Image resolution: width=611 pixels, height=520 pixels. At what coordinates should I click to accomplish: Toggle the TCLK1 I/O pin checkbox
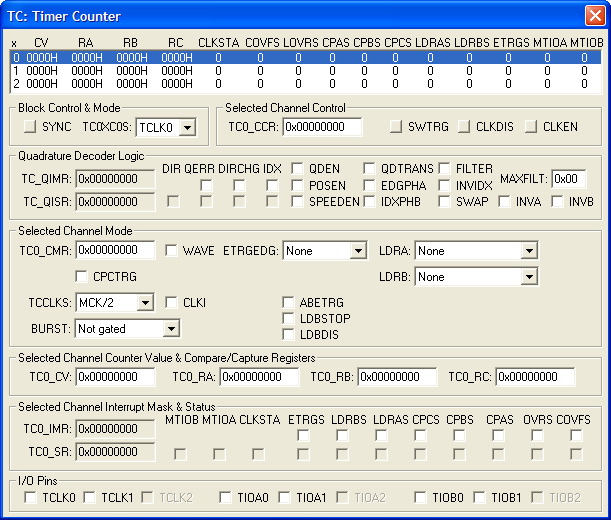coord(89,497)
